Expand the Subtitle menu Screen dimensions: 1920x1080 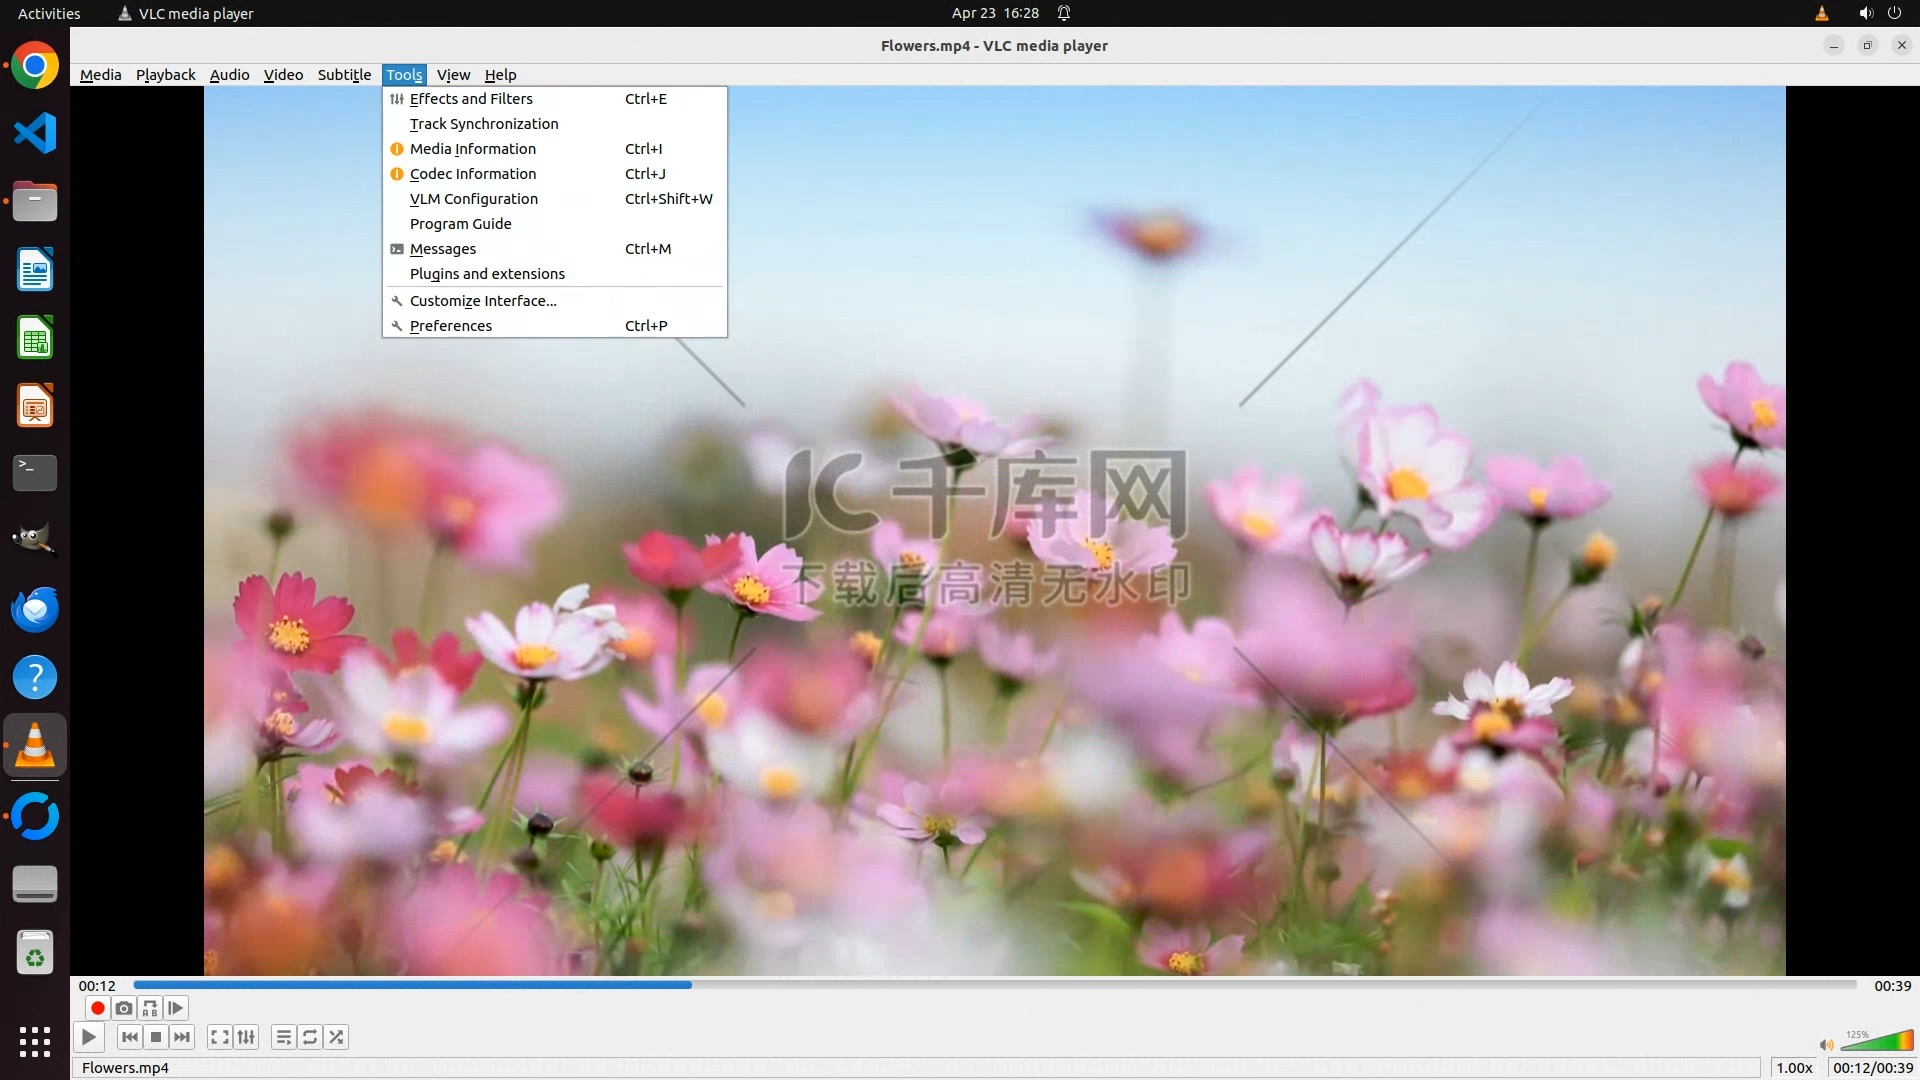(x=344, y=75)
